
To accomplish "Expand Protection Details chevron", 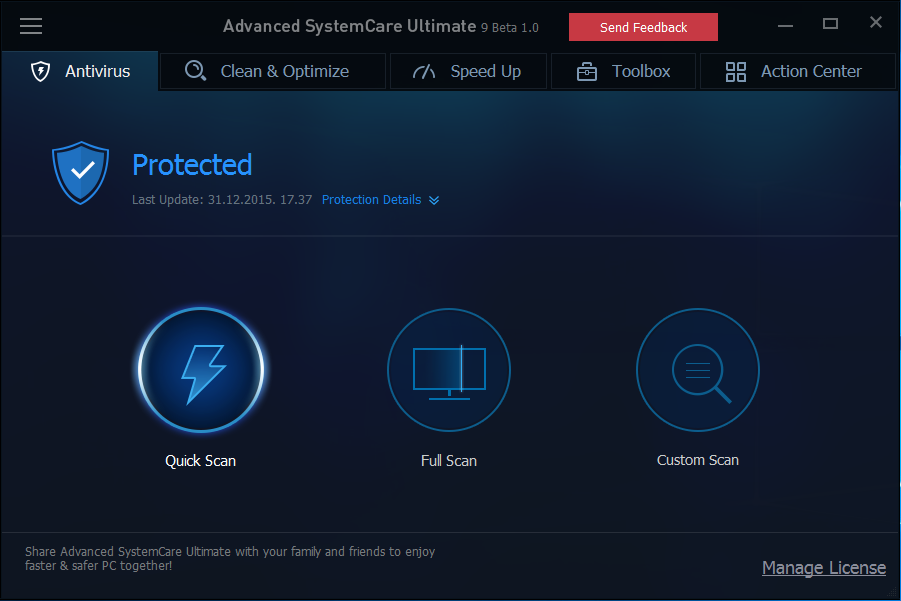I will point(434,200).
